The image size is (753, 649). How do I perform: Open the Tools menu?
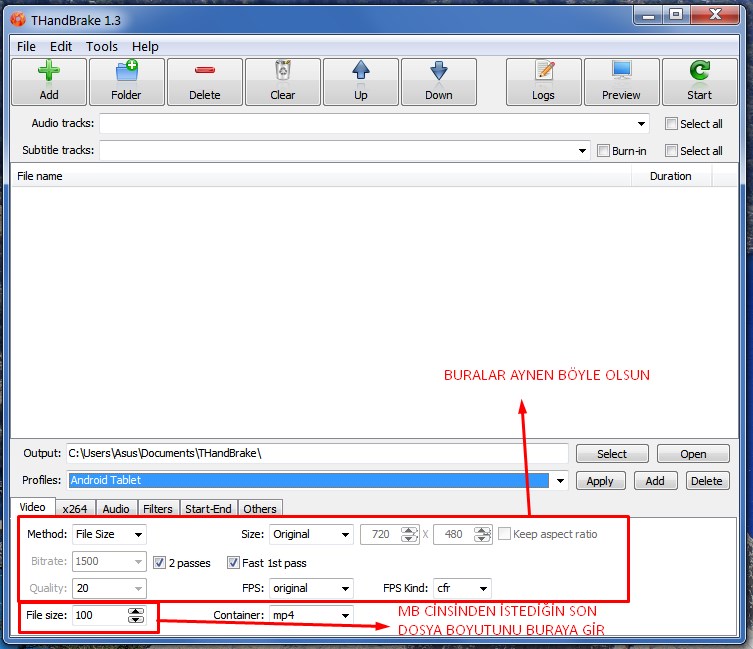point(102,47)
